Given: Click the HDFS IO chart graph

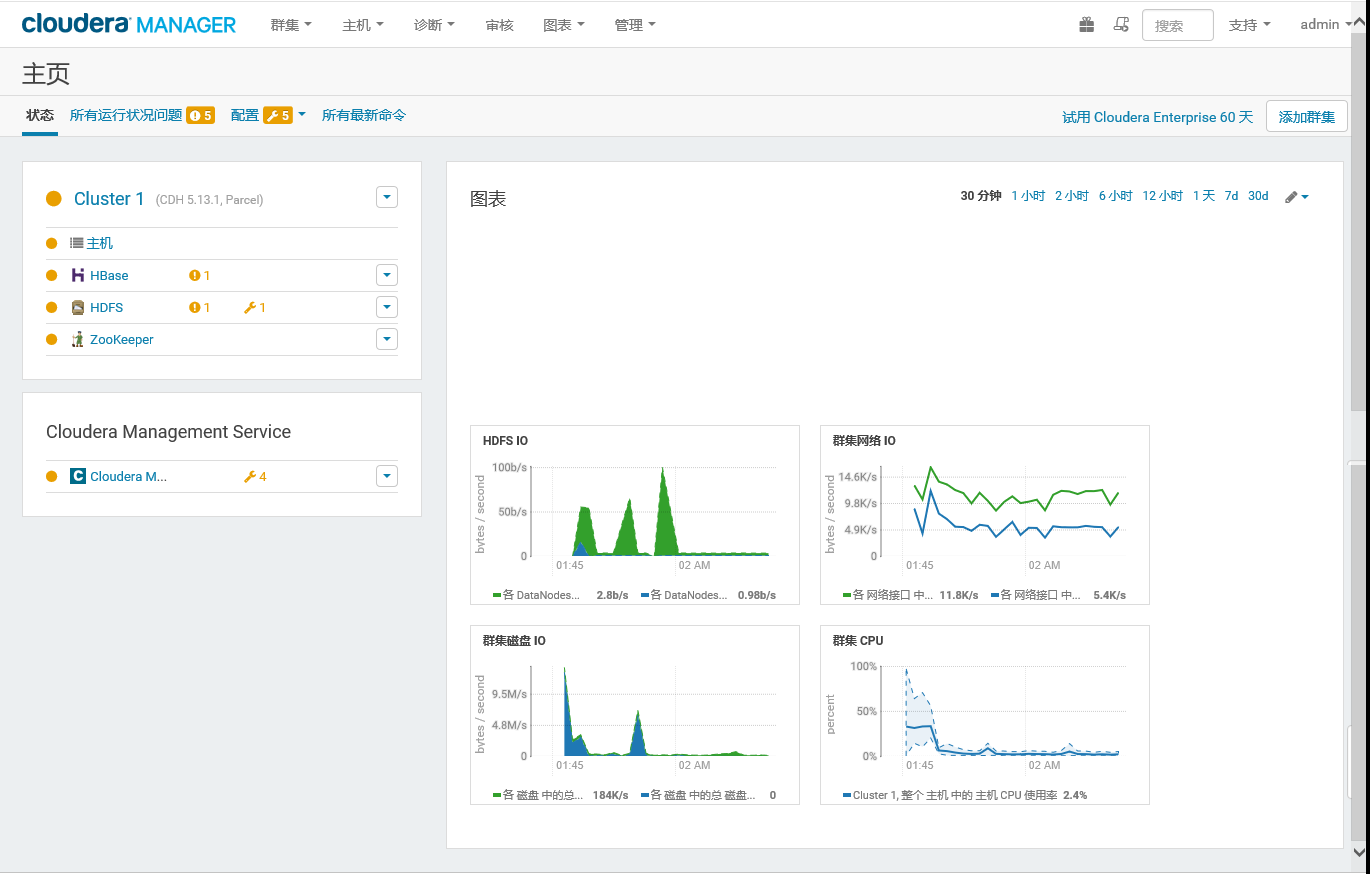Looking at the screenshot, I should [x=652, y=512].
